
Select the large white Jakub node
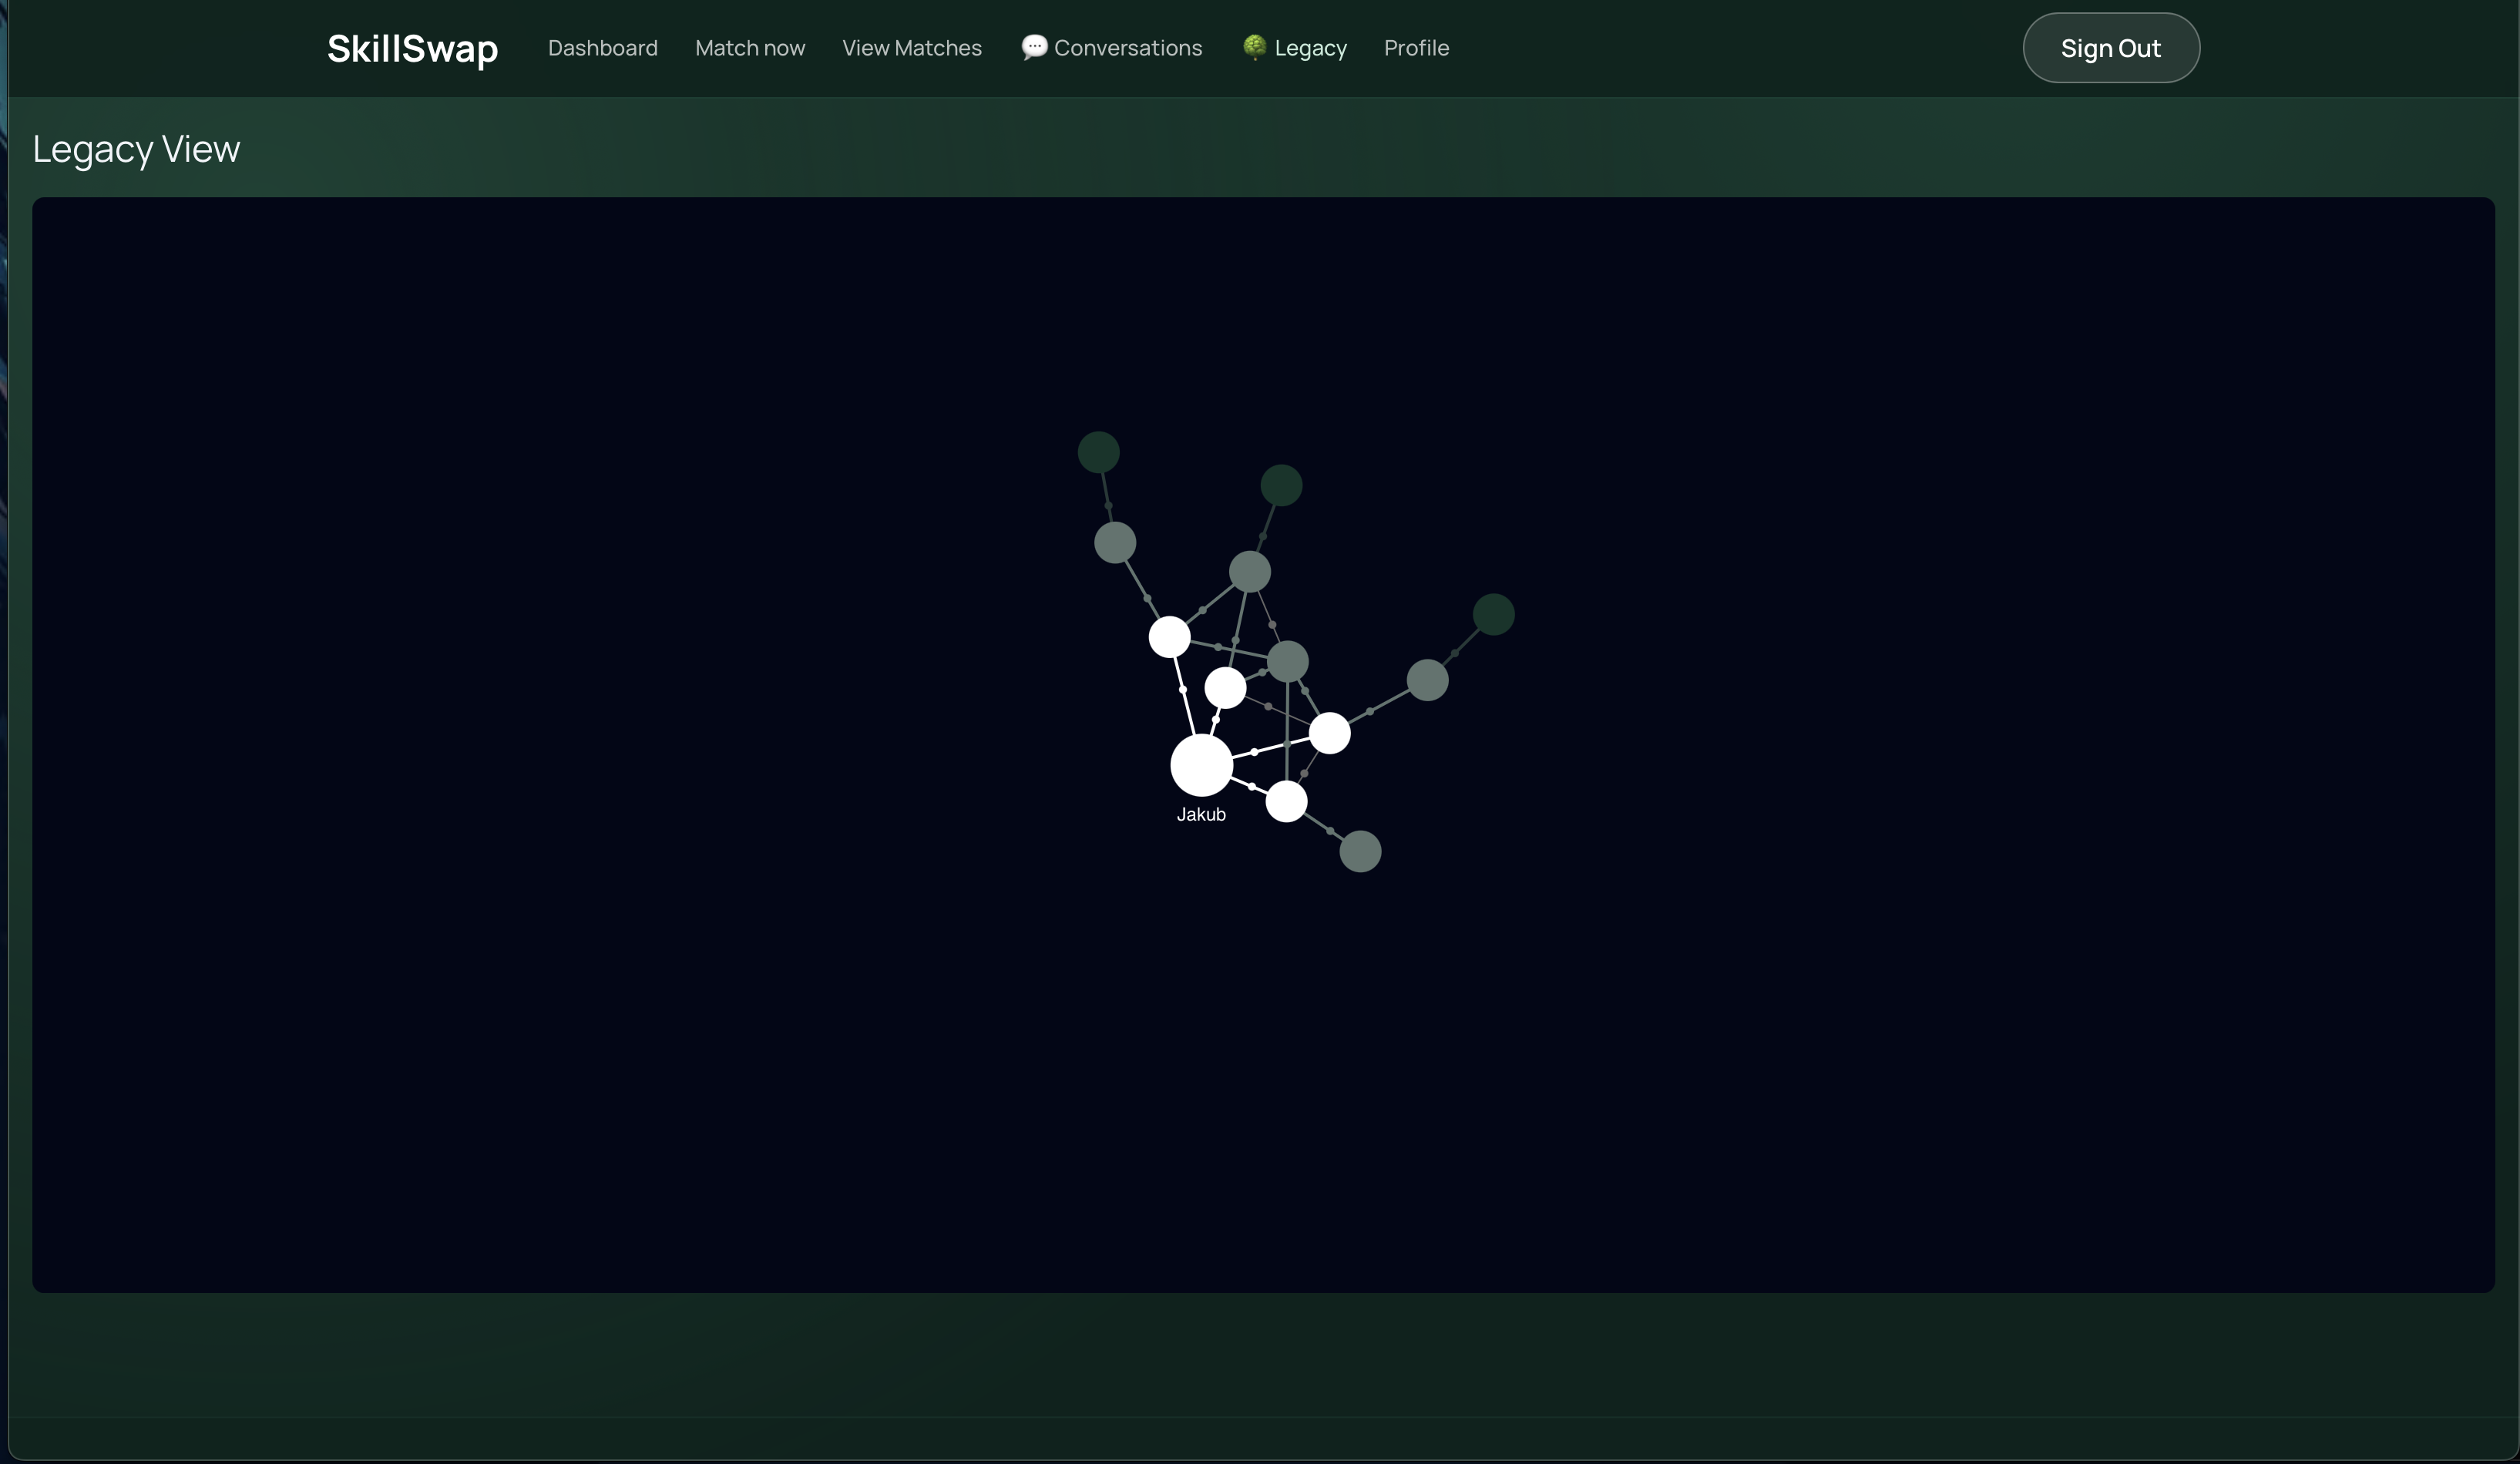click(1201, 765)
